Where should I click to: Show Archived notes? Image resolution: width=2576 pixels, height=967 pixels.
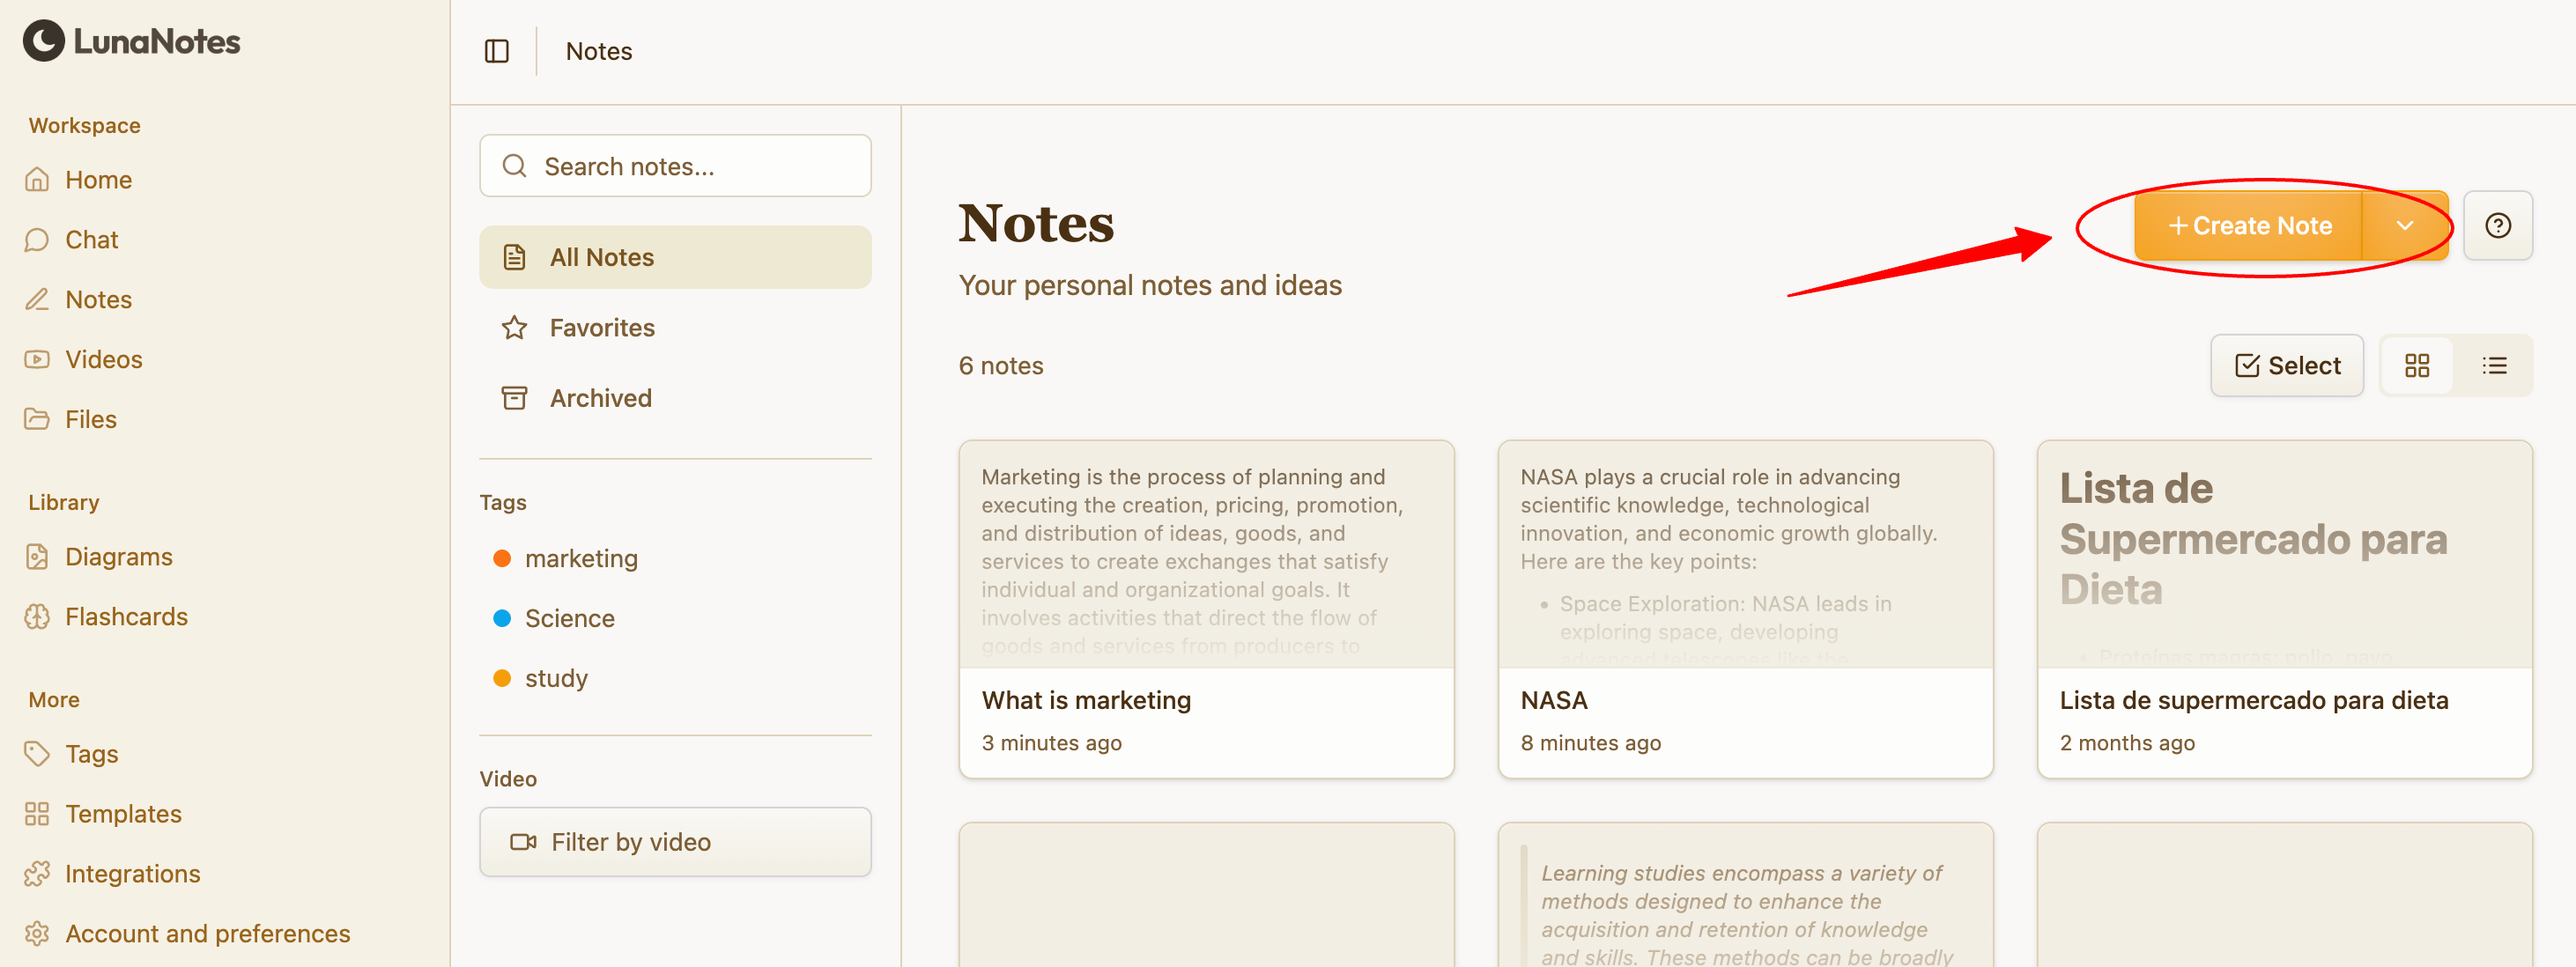(x=600, y=398)
